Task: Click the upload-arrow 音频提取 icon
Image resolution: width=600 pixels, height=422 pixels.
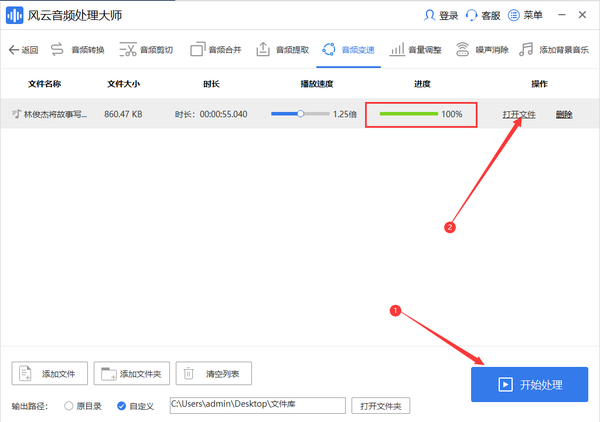Action: click(x=263, y=49)
